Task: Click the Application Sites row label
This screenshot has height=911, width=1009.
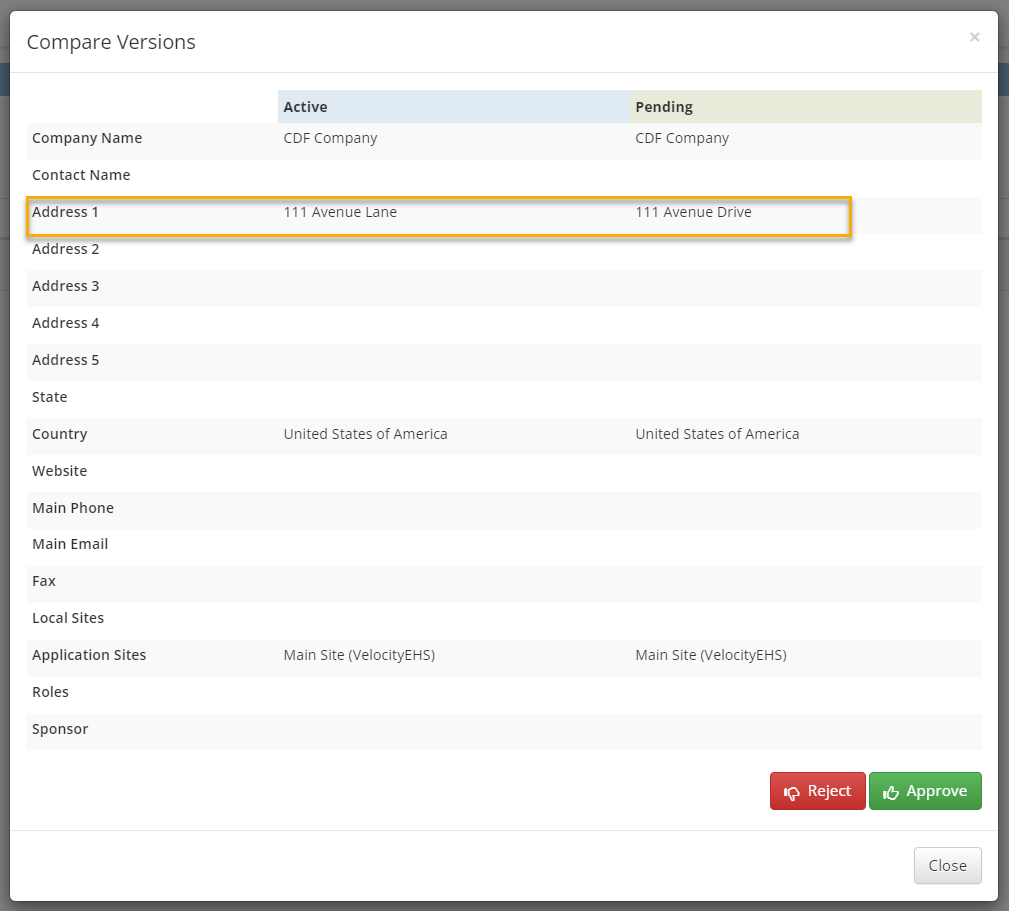Action: [89, 655]
